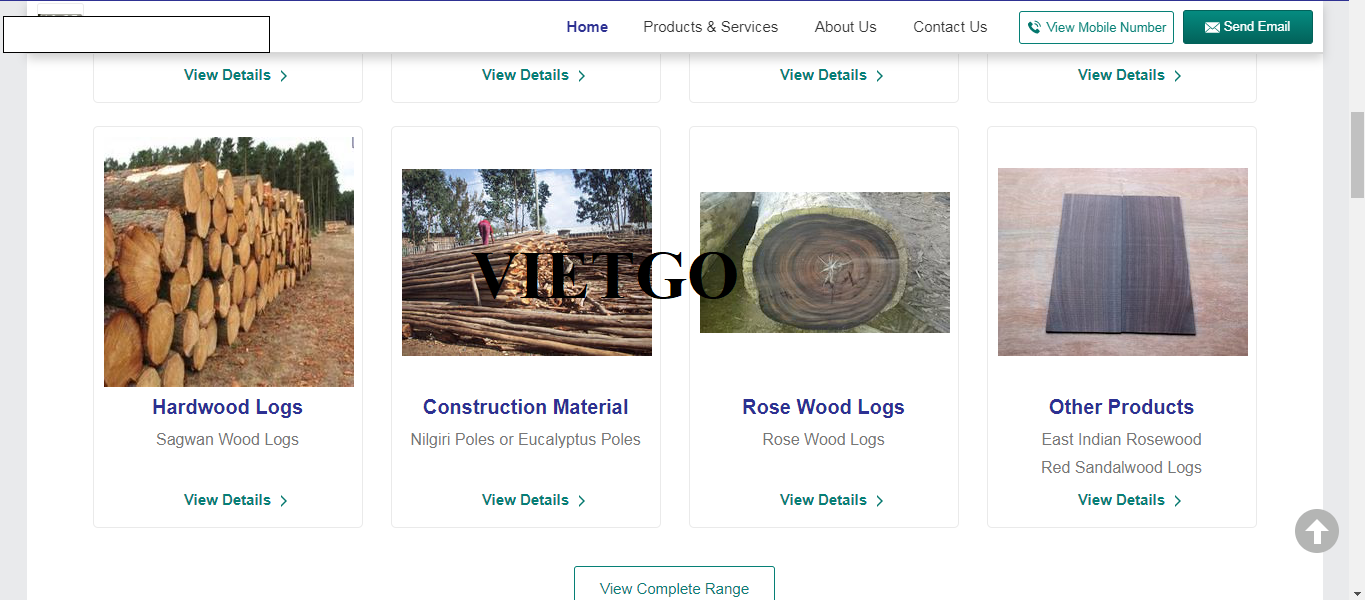Click the scroll-to-top arrow icon
The image size is (1365, 600).
(1316, 531)
